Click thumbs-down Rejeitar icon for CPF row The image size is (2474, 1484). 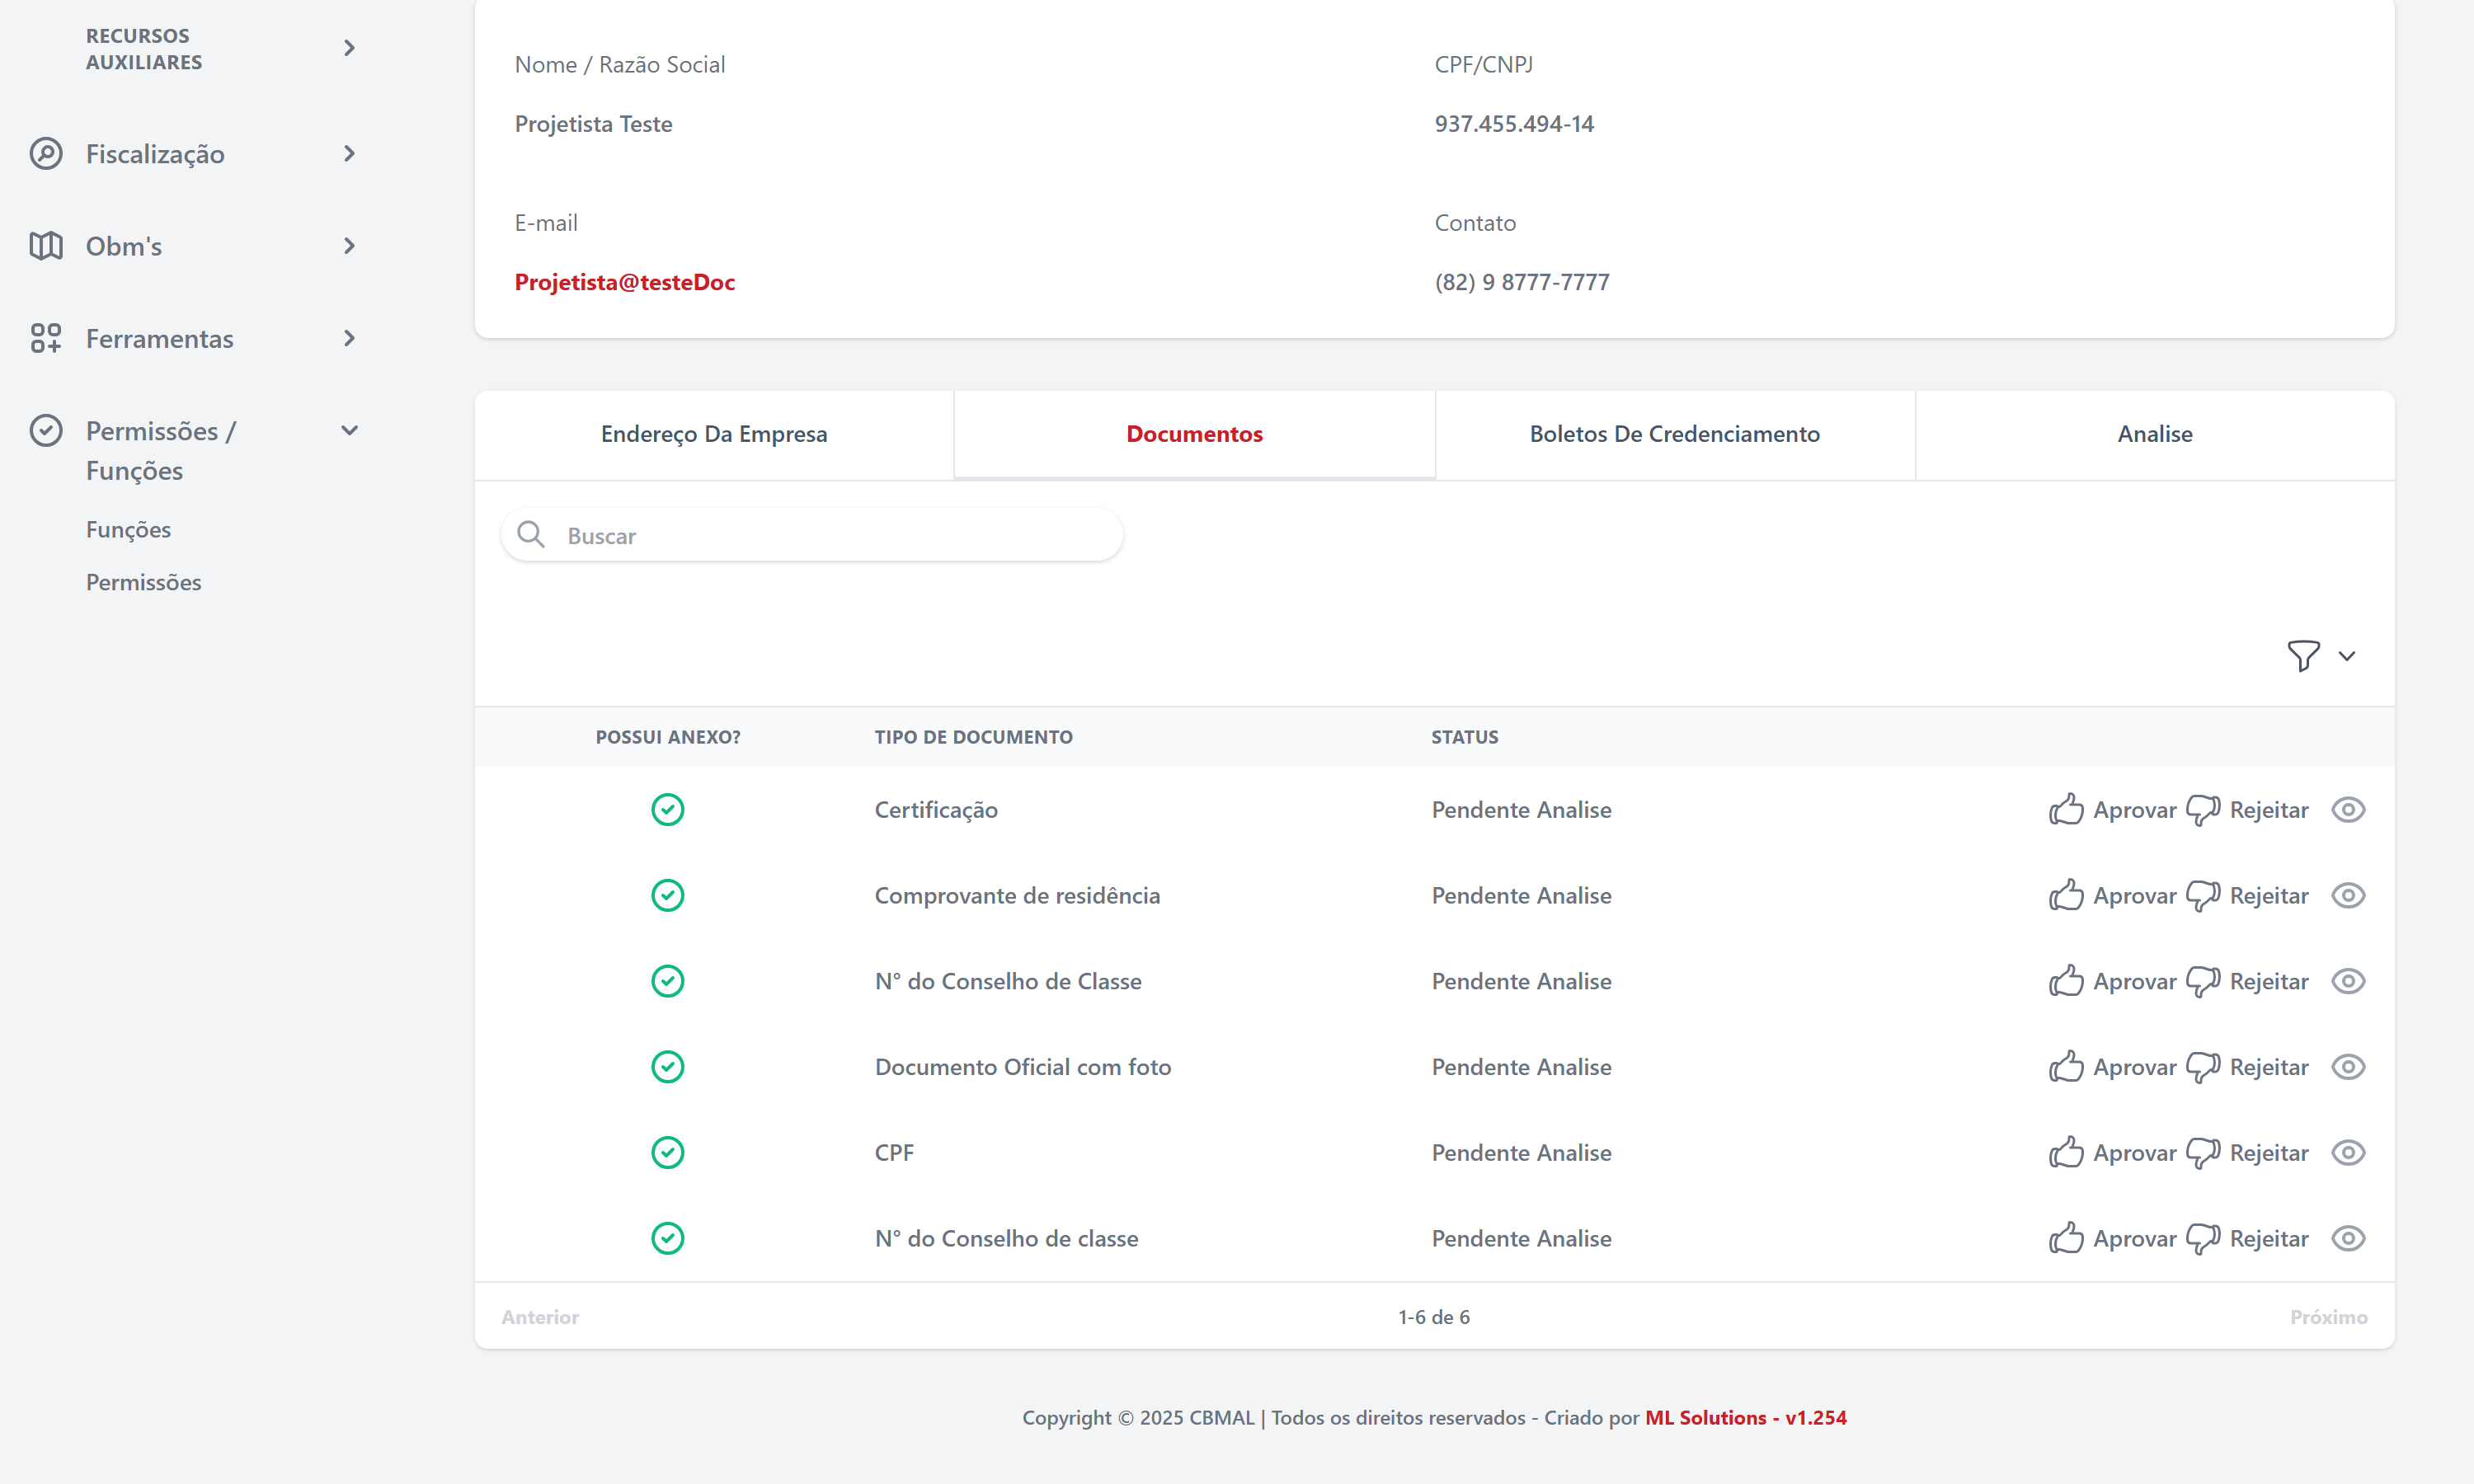[x=2202, y=1153]
